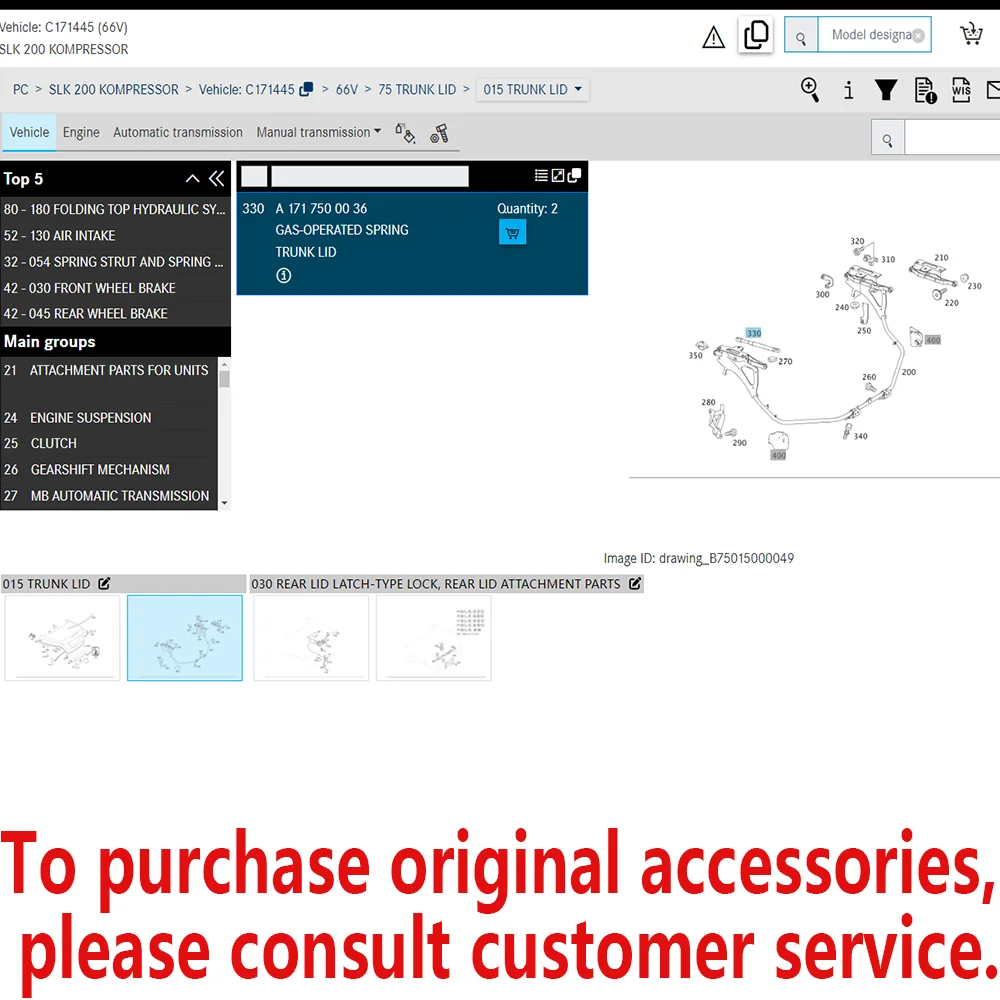Select 42 - 045 REAR WHEEL BRAKE
The width and height of the screenshot is (1000, 1000).
click(x=115, y=313)
